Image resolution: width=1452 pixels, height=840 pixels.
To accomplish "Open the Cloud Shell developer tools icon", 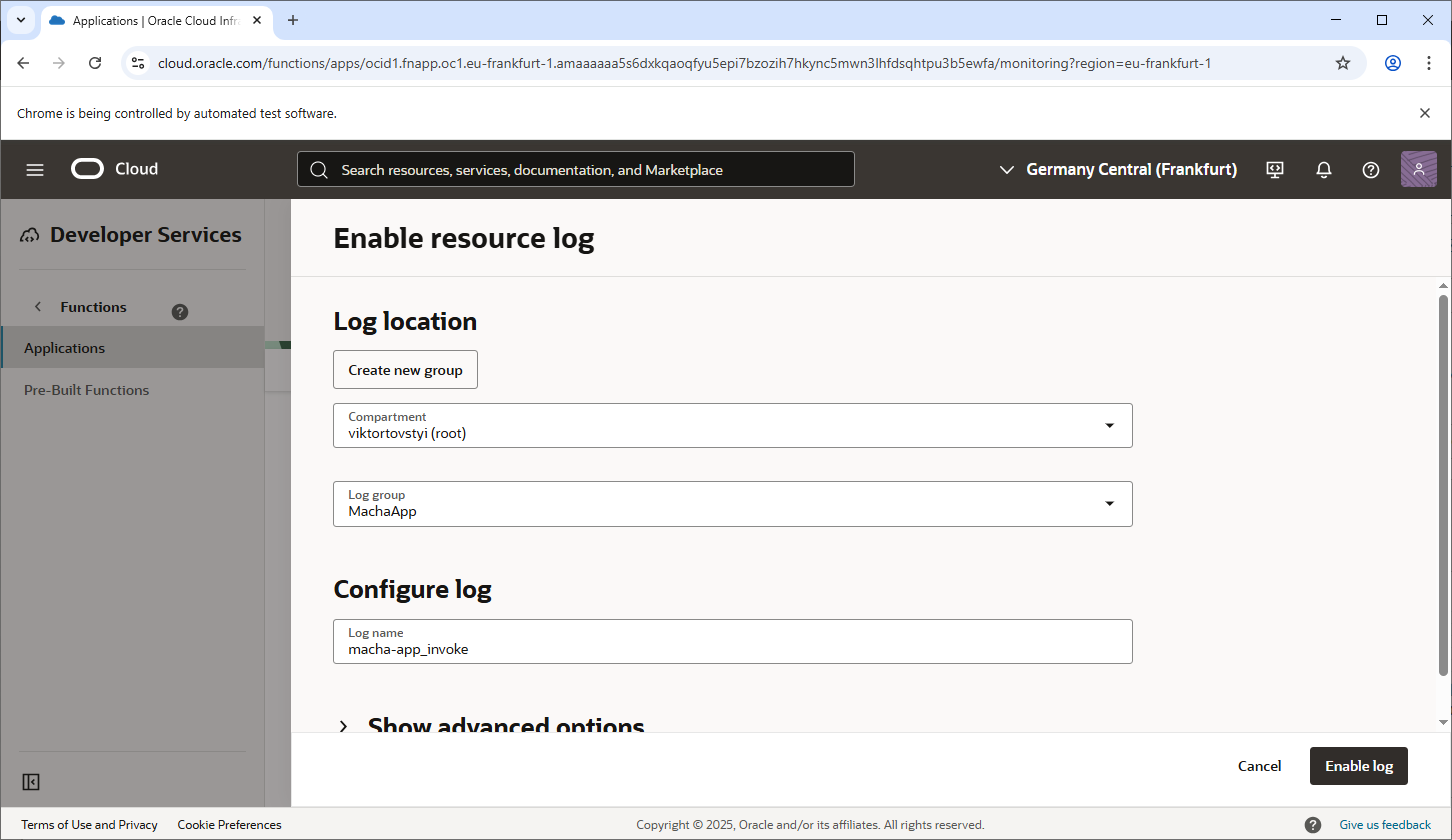I will (1275, 170).
